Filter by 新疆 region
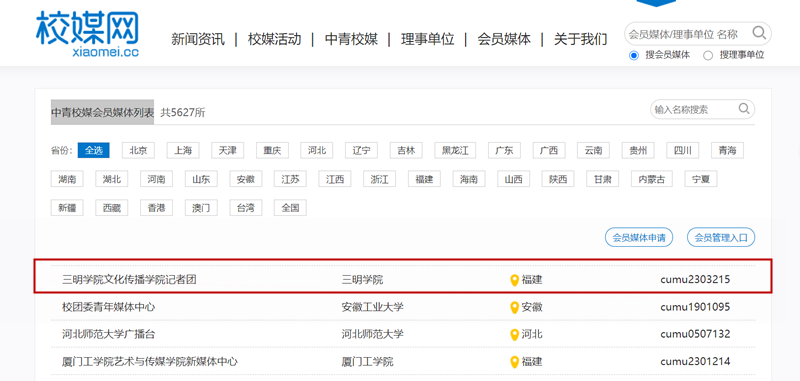The height and width of the screenshot is (381, 800). [x=67, y=208]
